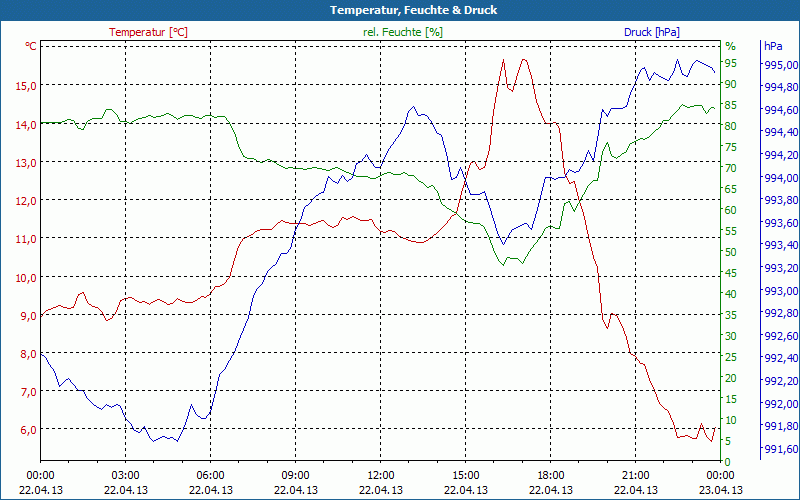The width and height of the screenshot is (800, 500).
Task: Click the chart title 'Temperatur, Feuchte & Druck'
Action: pos(413,10)
